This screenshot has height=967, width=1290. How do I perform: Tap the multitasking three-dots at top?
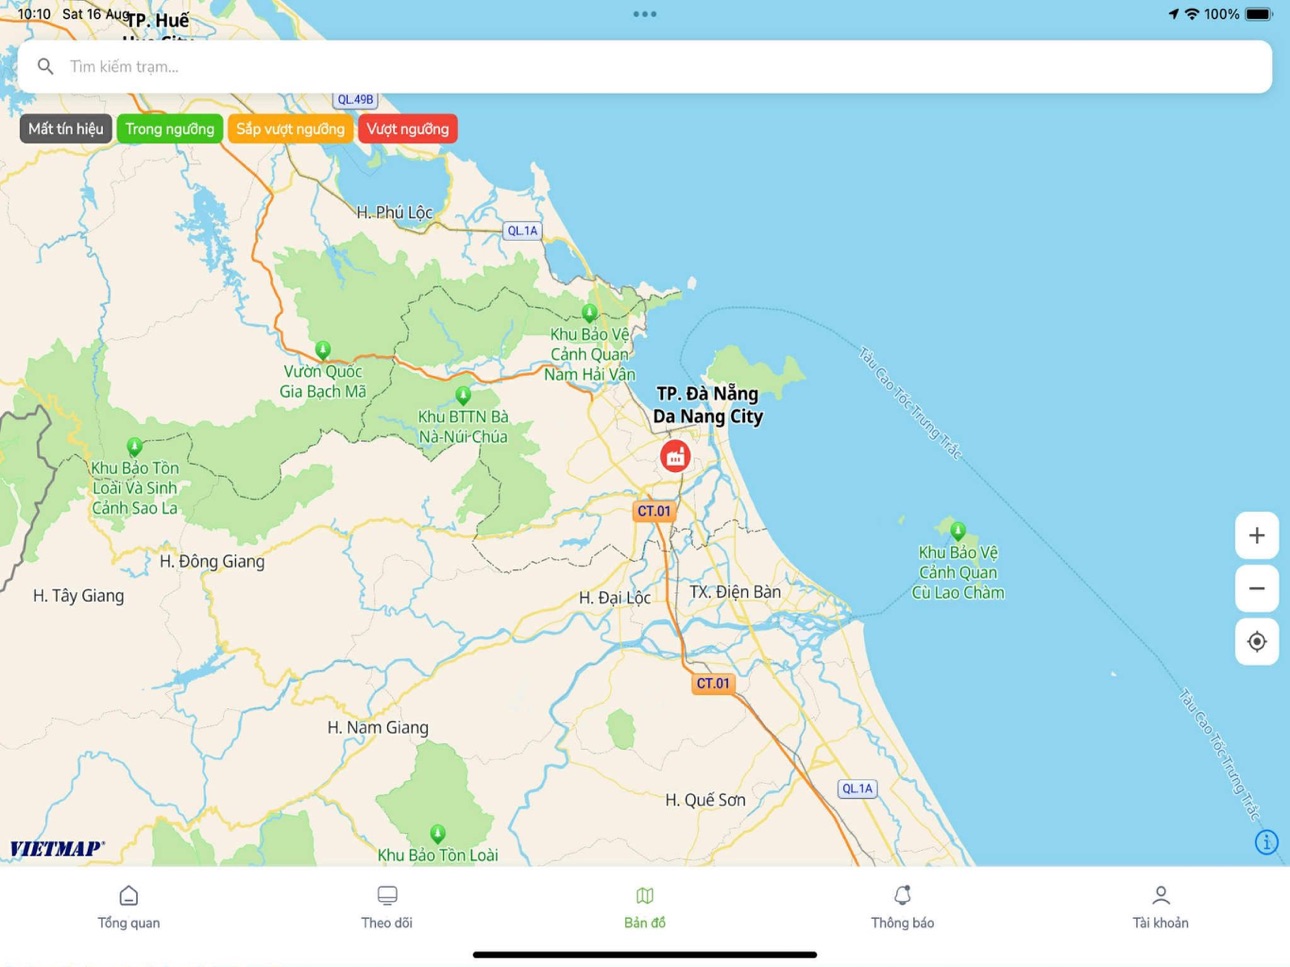click(645, 14)
